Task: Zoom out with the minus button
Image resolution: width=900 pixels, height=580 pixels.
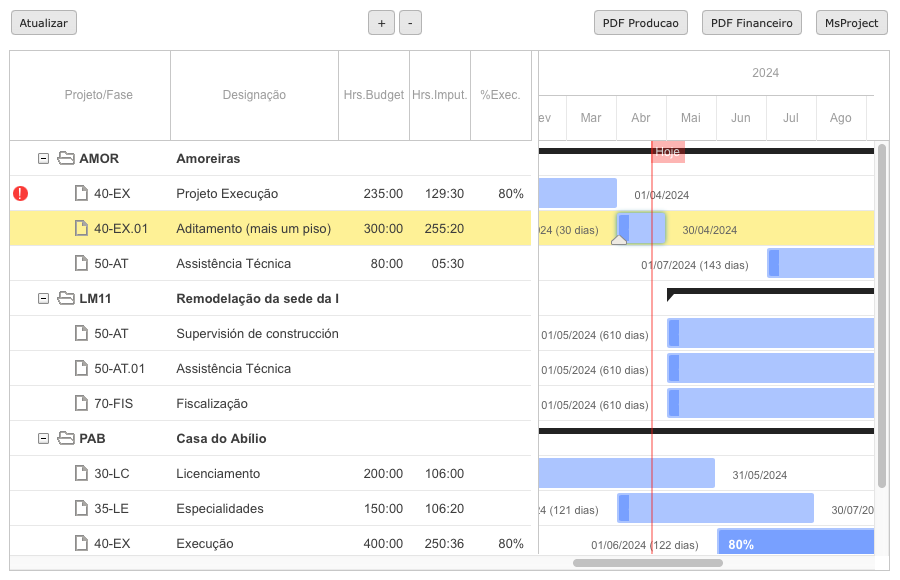Action: [410, 23]
